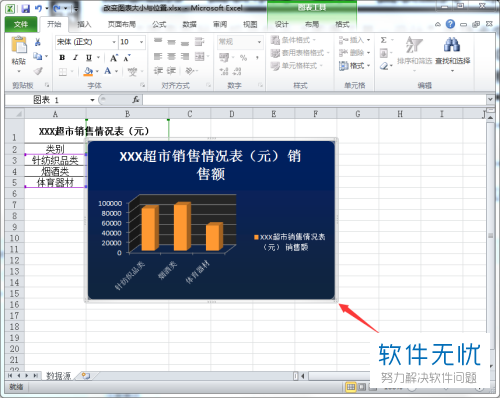Decrease font size with small A
Viewport: 500px width, 398px height.
127,58
